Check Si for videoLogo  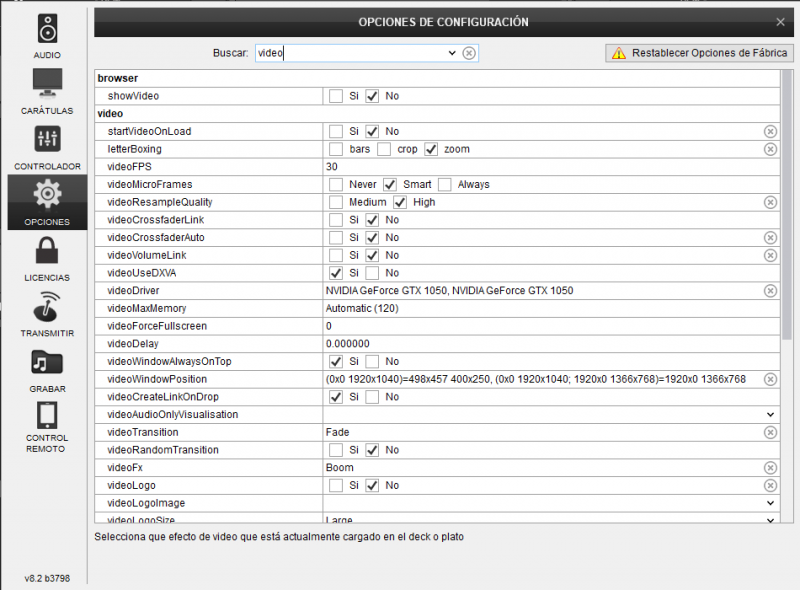[x=336, y=485]
